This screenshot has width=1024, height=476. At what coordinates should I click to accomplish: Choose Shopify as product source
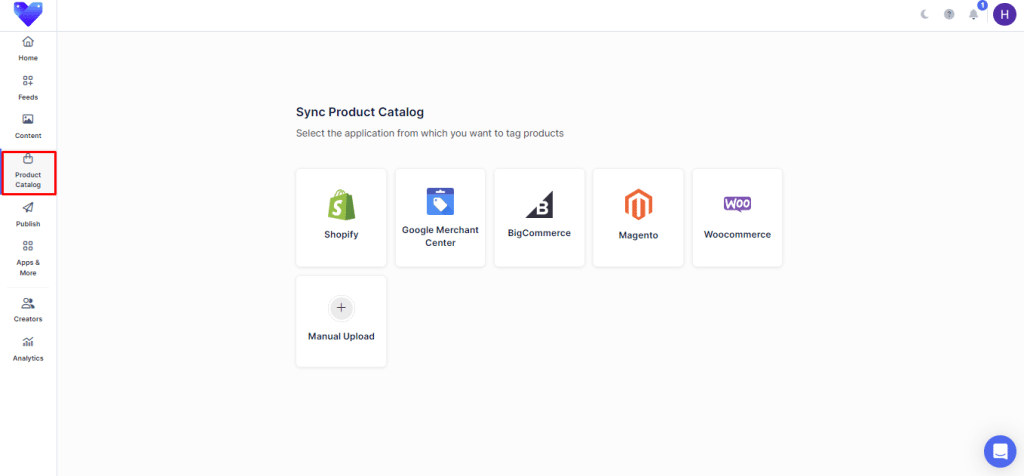coord(341,217)
